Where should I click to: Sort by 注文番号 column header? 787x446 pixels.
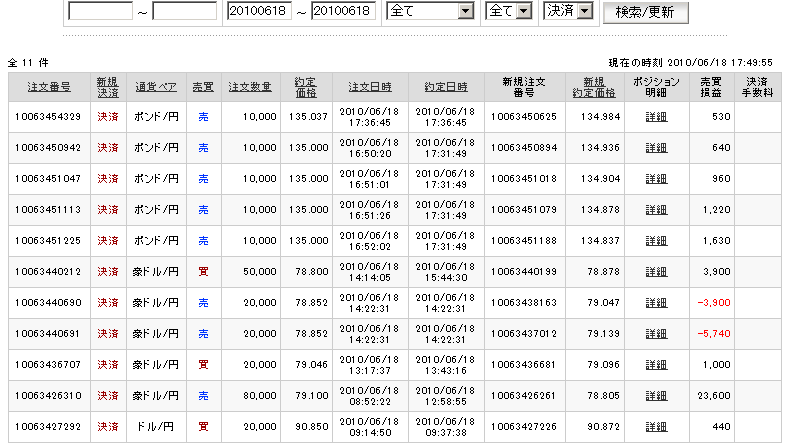click(x=49, y=87)
